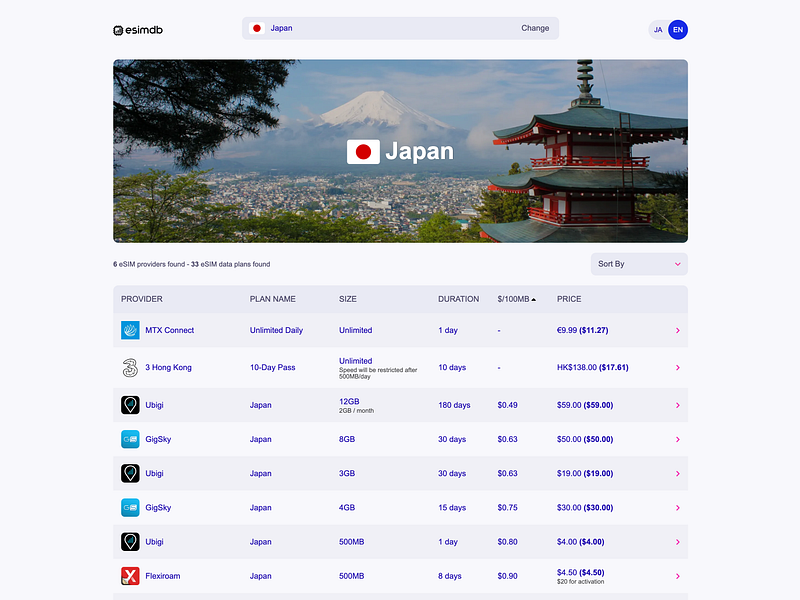Click the '€9.99 ($11.27)' price
Screen dimensions: 800x600
582,330
